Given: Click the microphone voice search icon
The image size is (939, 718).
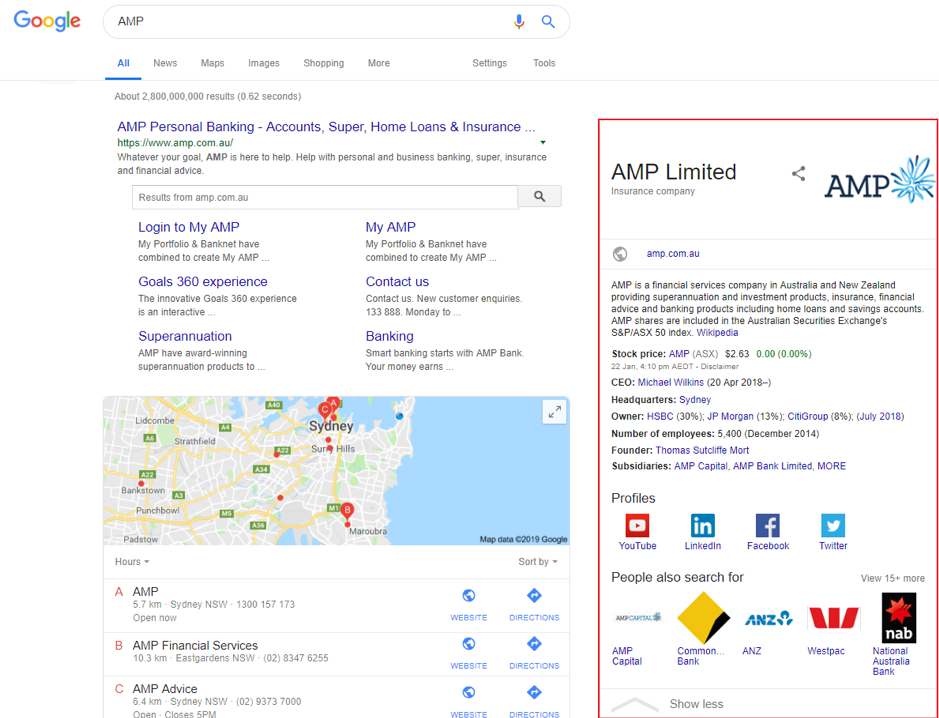Looking at the screenshot, I should tap(518, 21).
